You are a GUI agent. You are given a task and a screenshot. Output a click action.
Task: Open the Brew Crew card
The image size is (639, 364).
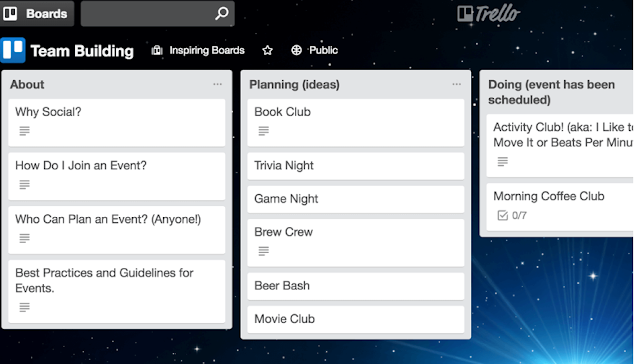356,243
